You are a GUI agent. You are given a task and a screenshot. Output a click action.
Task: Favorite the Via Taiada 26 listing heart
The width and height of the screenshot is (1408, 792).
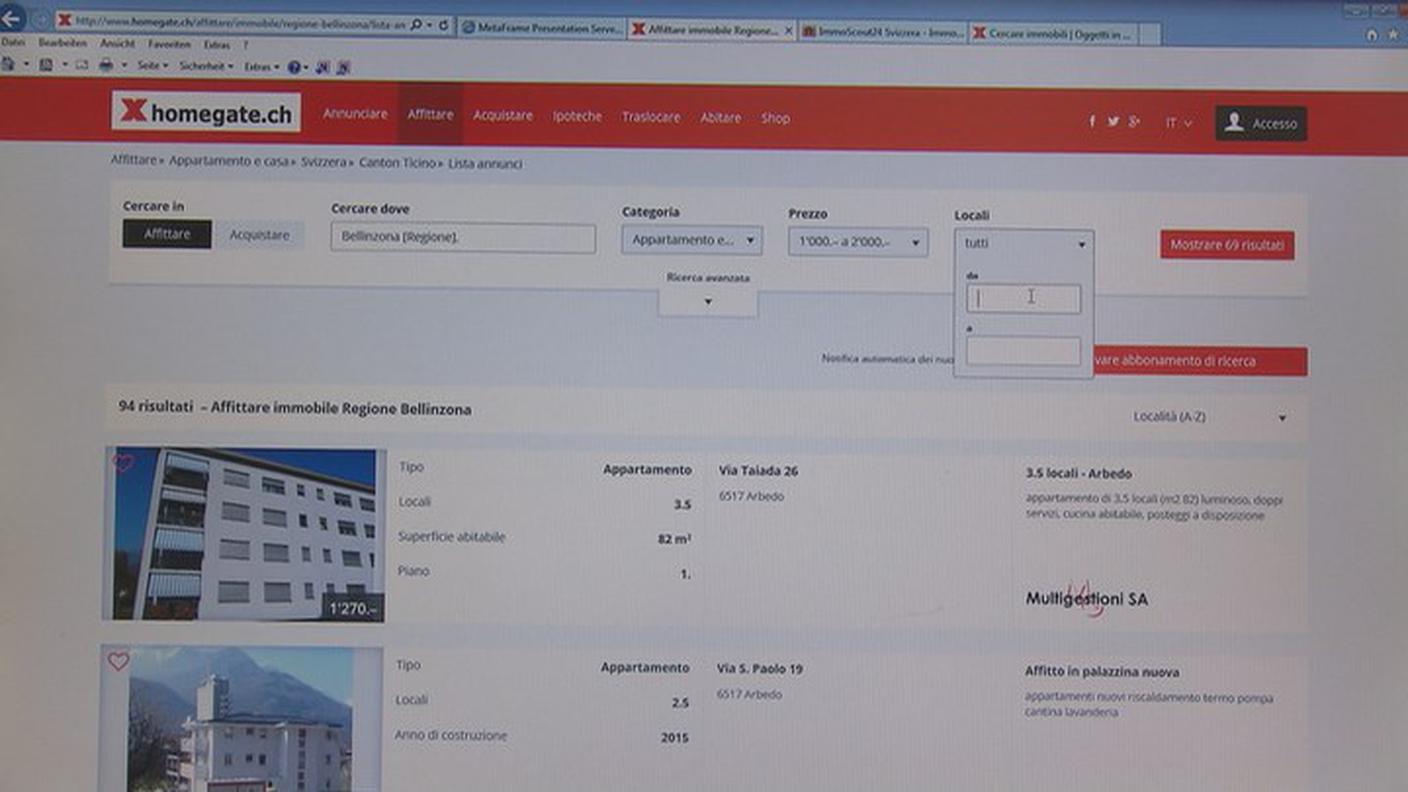[x=123, y=463]
